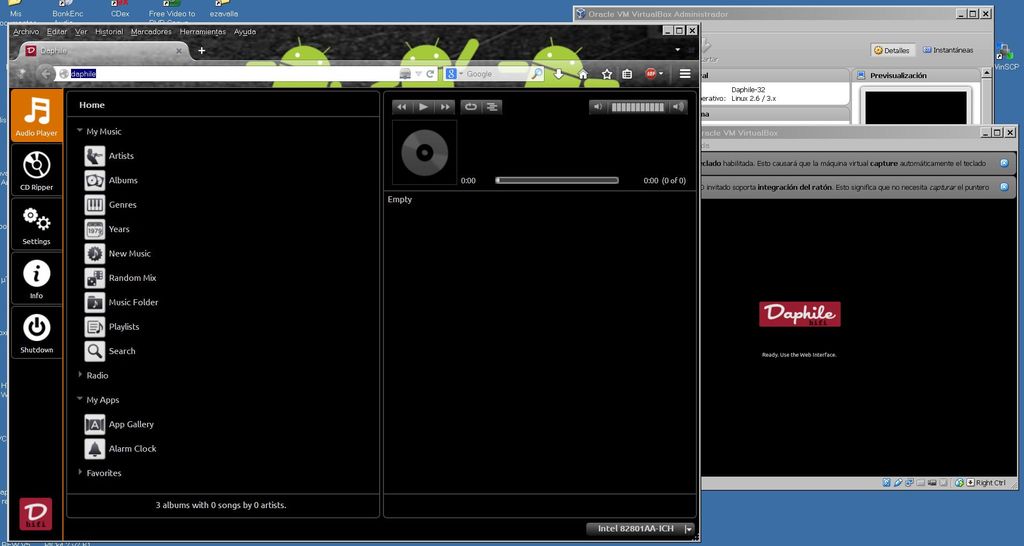Open a new browser tab
The image size is (1024, 546).
(x=202, y=50)
